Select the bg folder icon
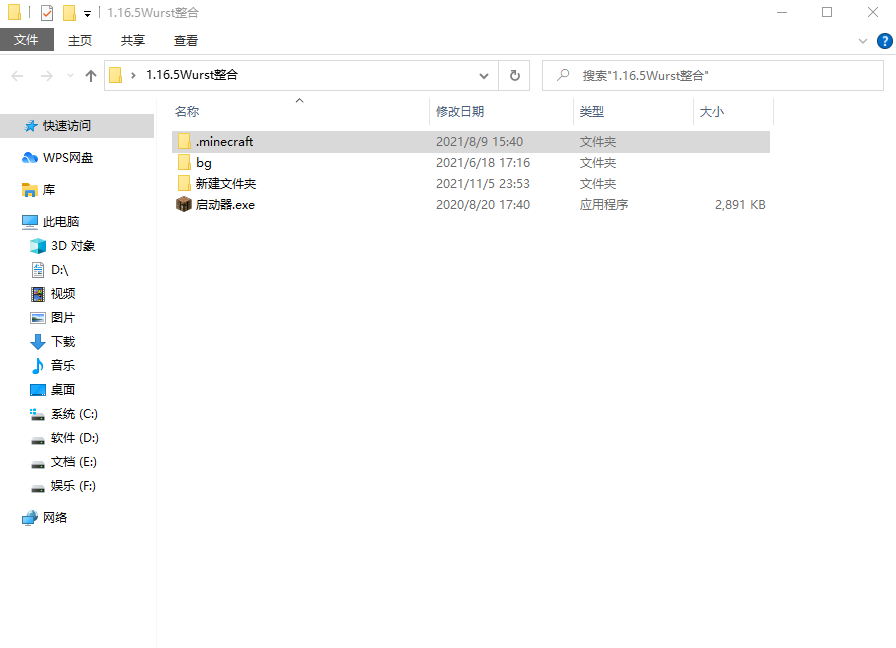Viewport: 896px width, 648px height. [x=184, y=162]
